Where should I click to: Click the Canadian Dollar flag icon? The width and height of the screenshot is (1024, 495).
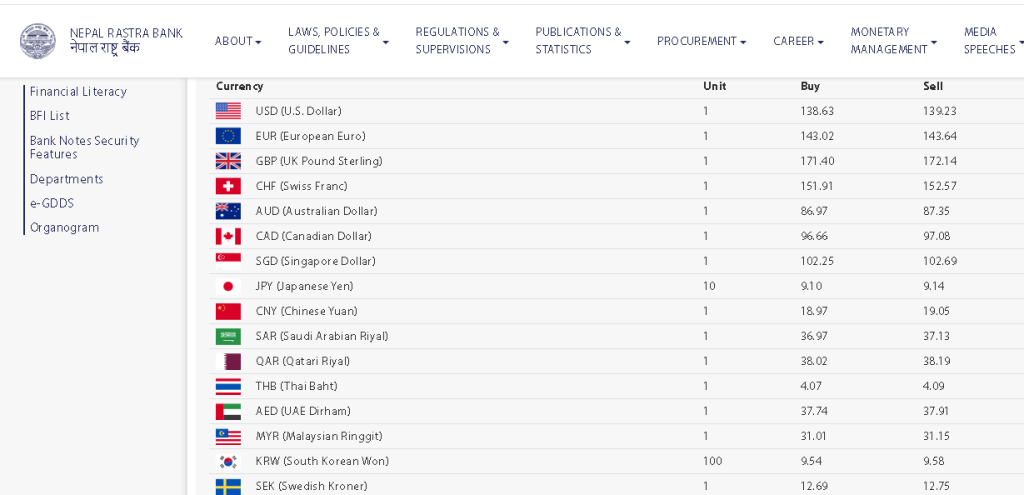(228, 236)
